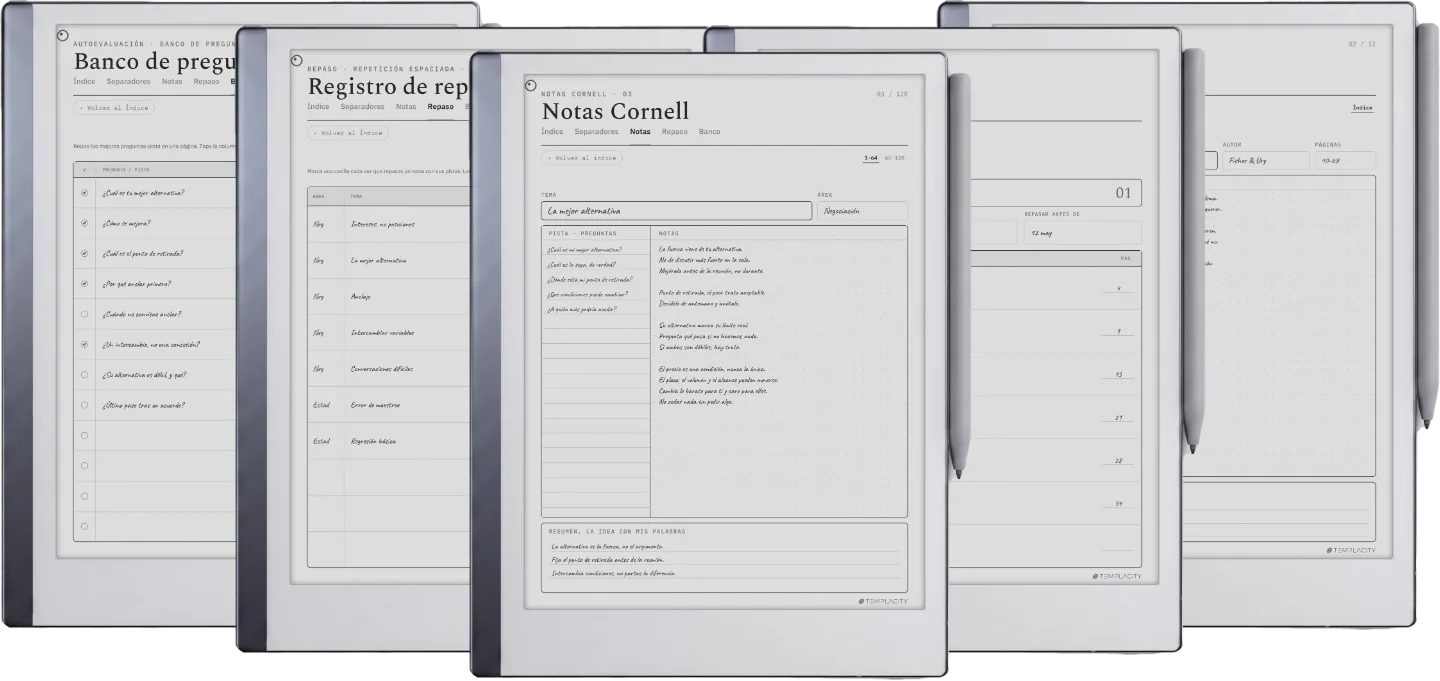Viewport: 1440px width, 681px height.
Task: Open page number 15 in the contents list
Action: (1118, 375)
